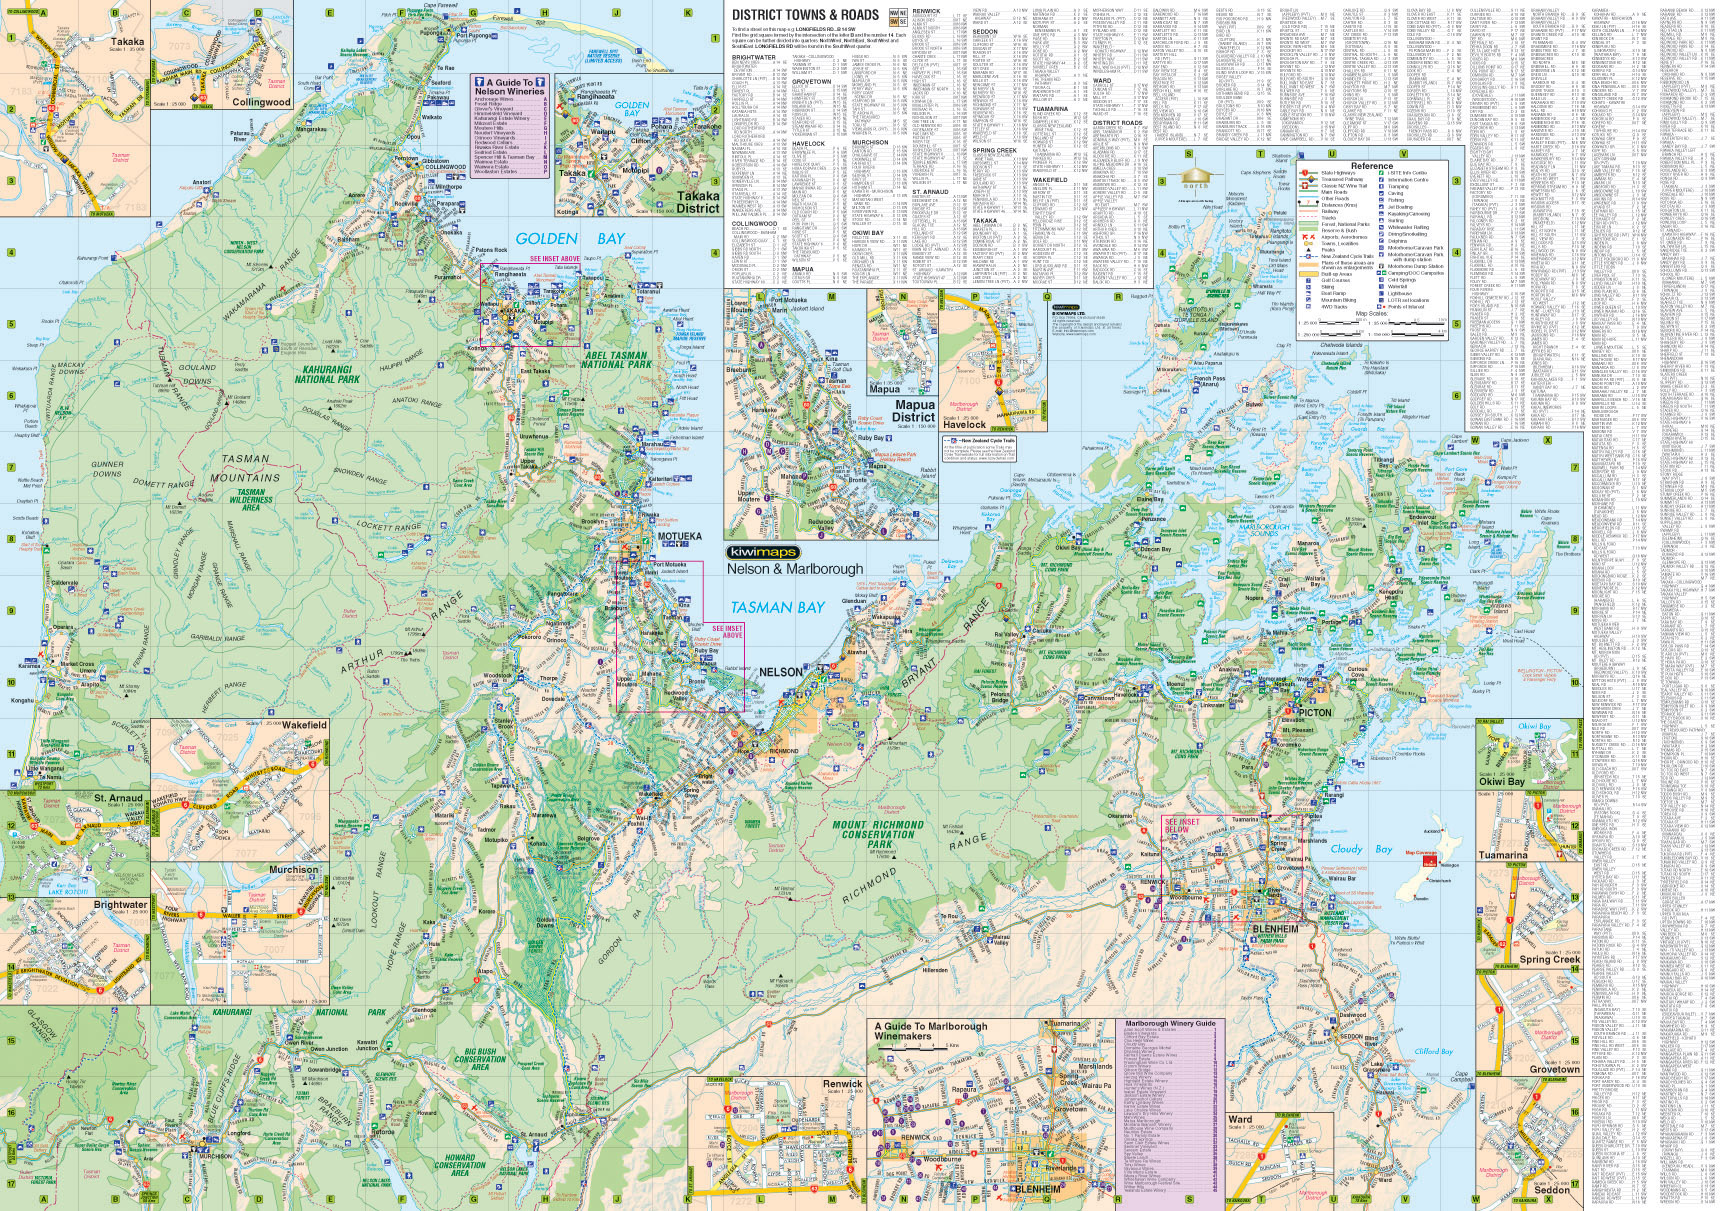Click the 'Grovetown' inset map title
Screen dimensions: 1732x1211
tap(1554, 1069)
